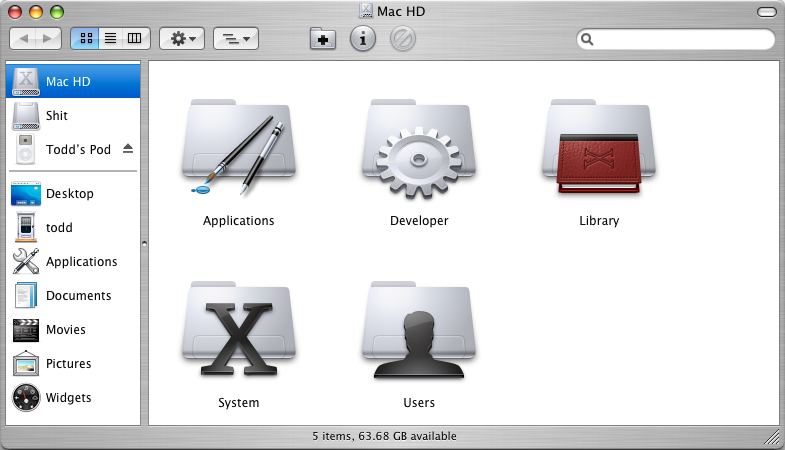Image resolution: width=785 pixels, height=450 pixels.
Task: Select the Shit drive in sidebar
Action: coord(73,116)
